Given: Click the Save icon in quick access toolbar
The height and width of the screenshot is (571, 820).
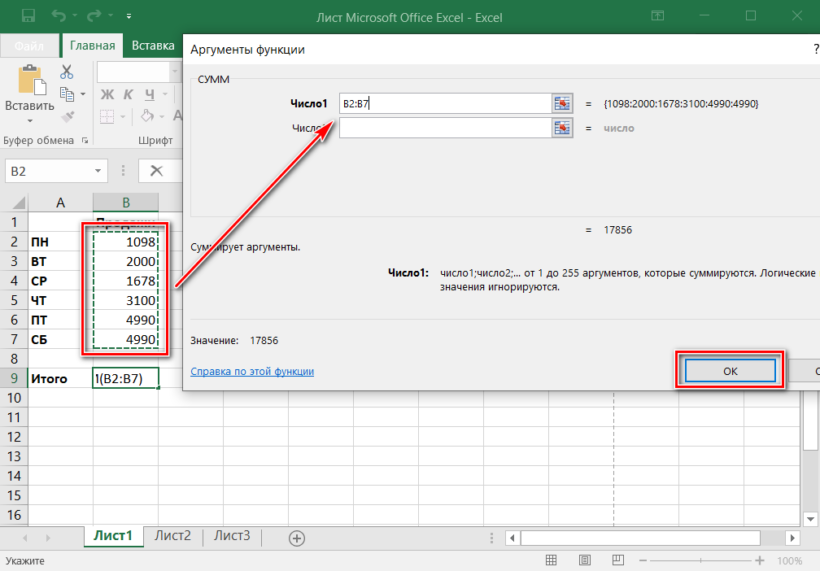Looking at the screenshot, I should point(28,16).
